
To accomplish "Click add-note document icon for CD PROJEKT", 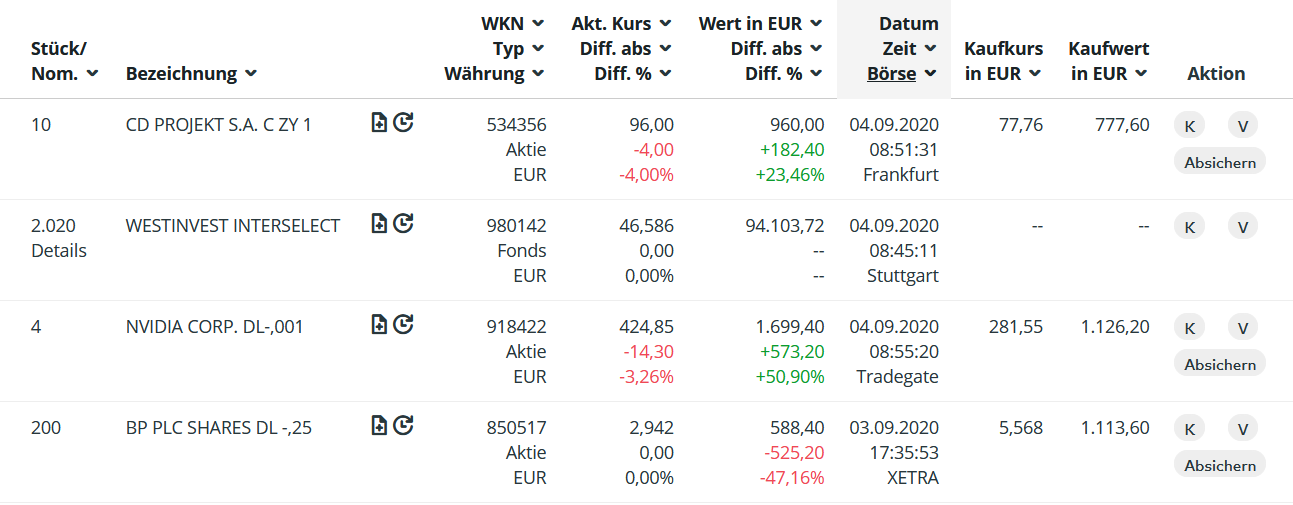I will coord(379,123).
